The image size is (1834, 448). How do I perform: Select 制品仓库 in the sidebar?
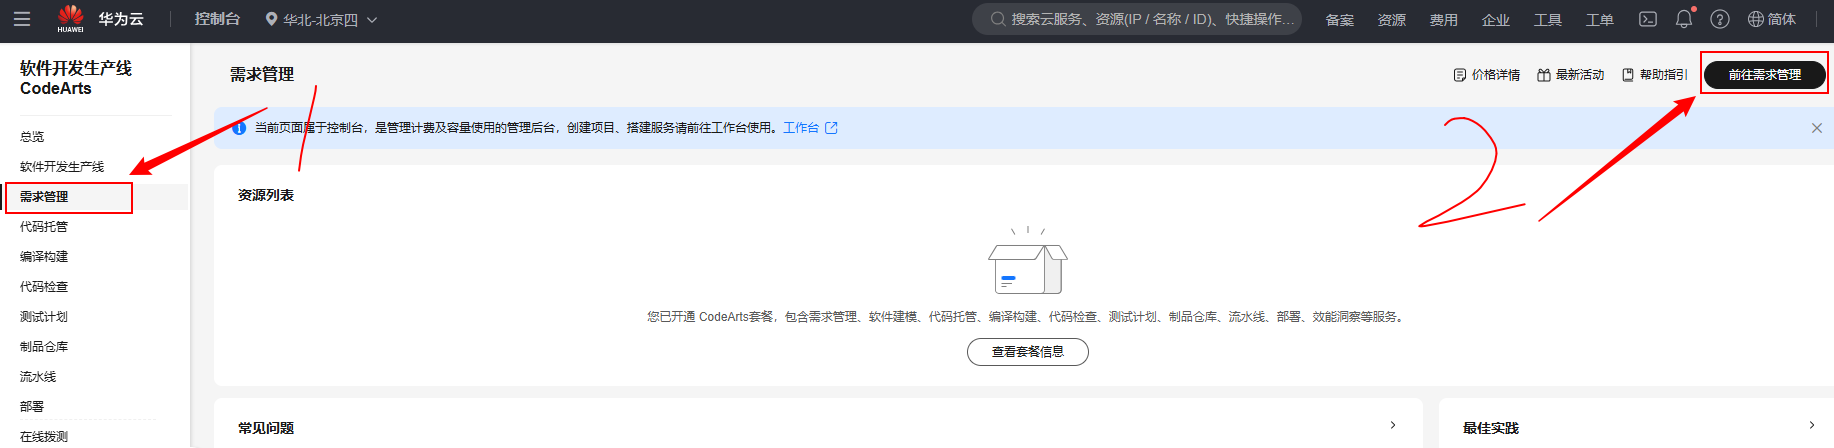point(44,347)
